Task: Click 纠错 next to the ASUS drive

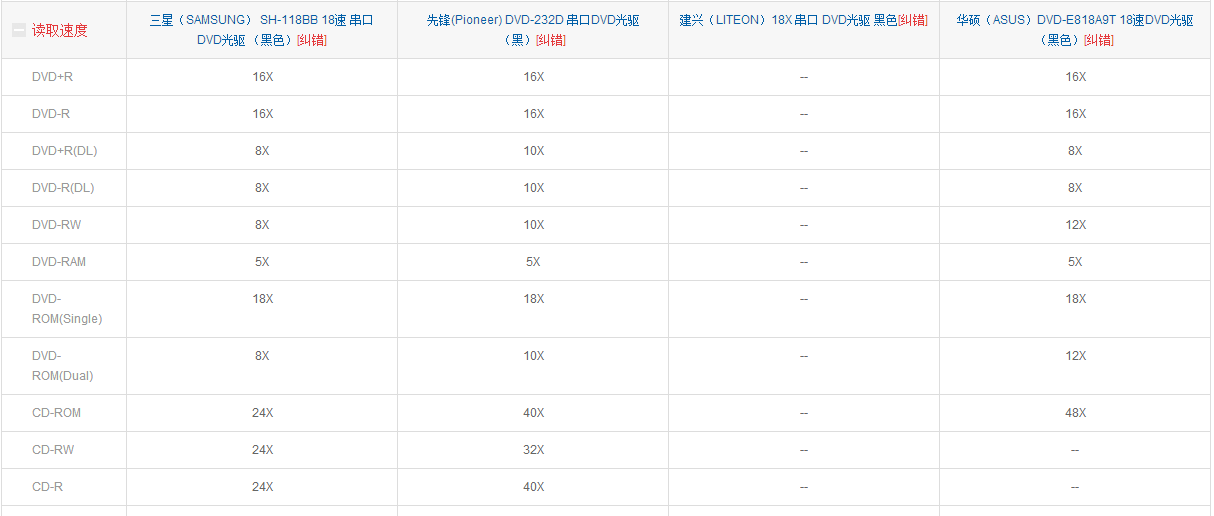Action: coord(1099,41)
